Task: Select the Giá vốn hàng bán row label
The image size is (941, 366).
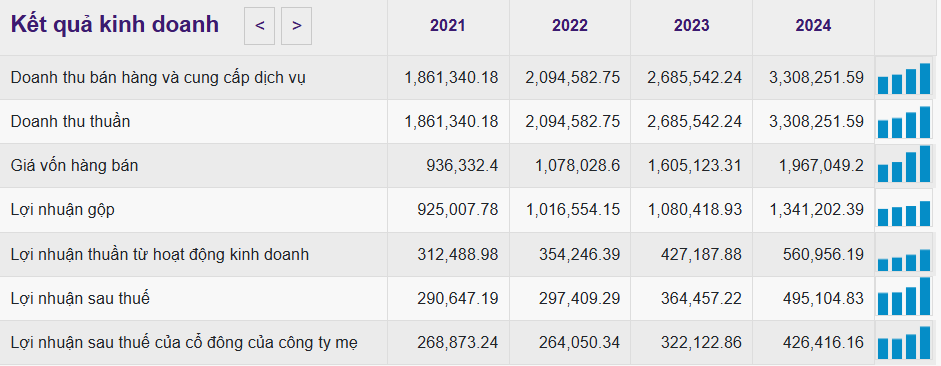Action: click(x=74, y=165)
